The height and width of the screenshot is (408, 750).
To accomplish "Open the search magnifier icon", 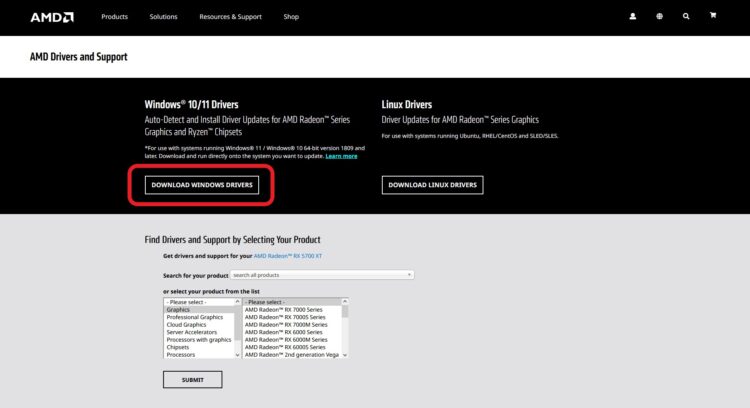I will click(686, 17).
